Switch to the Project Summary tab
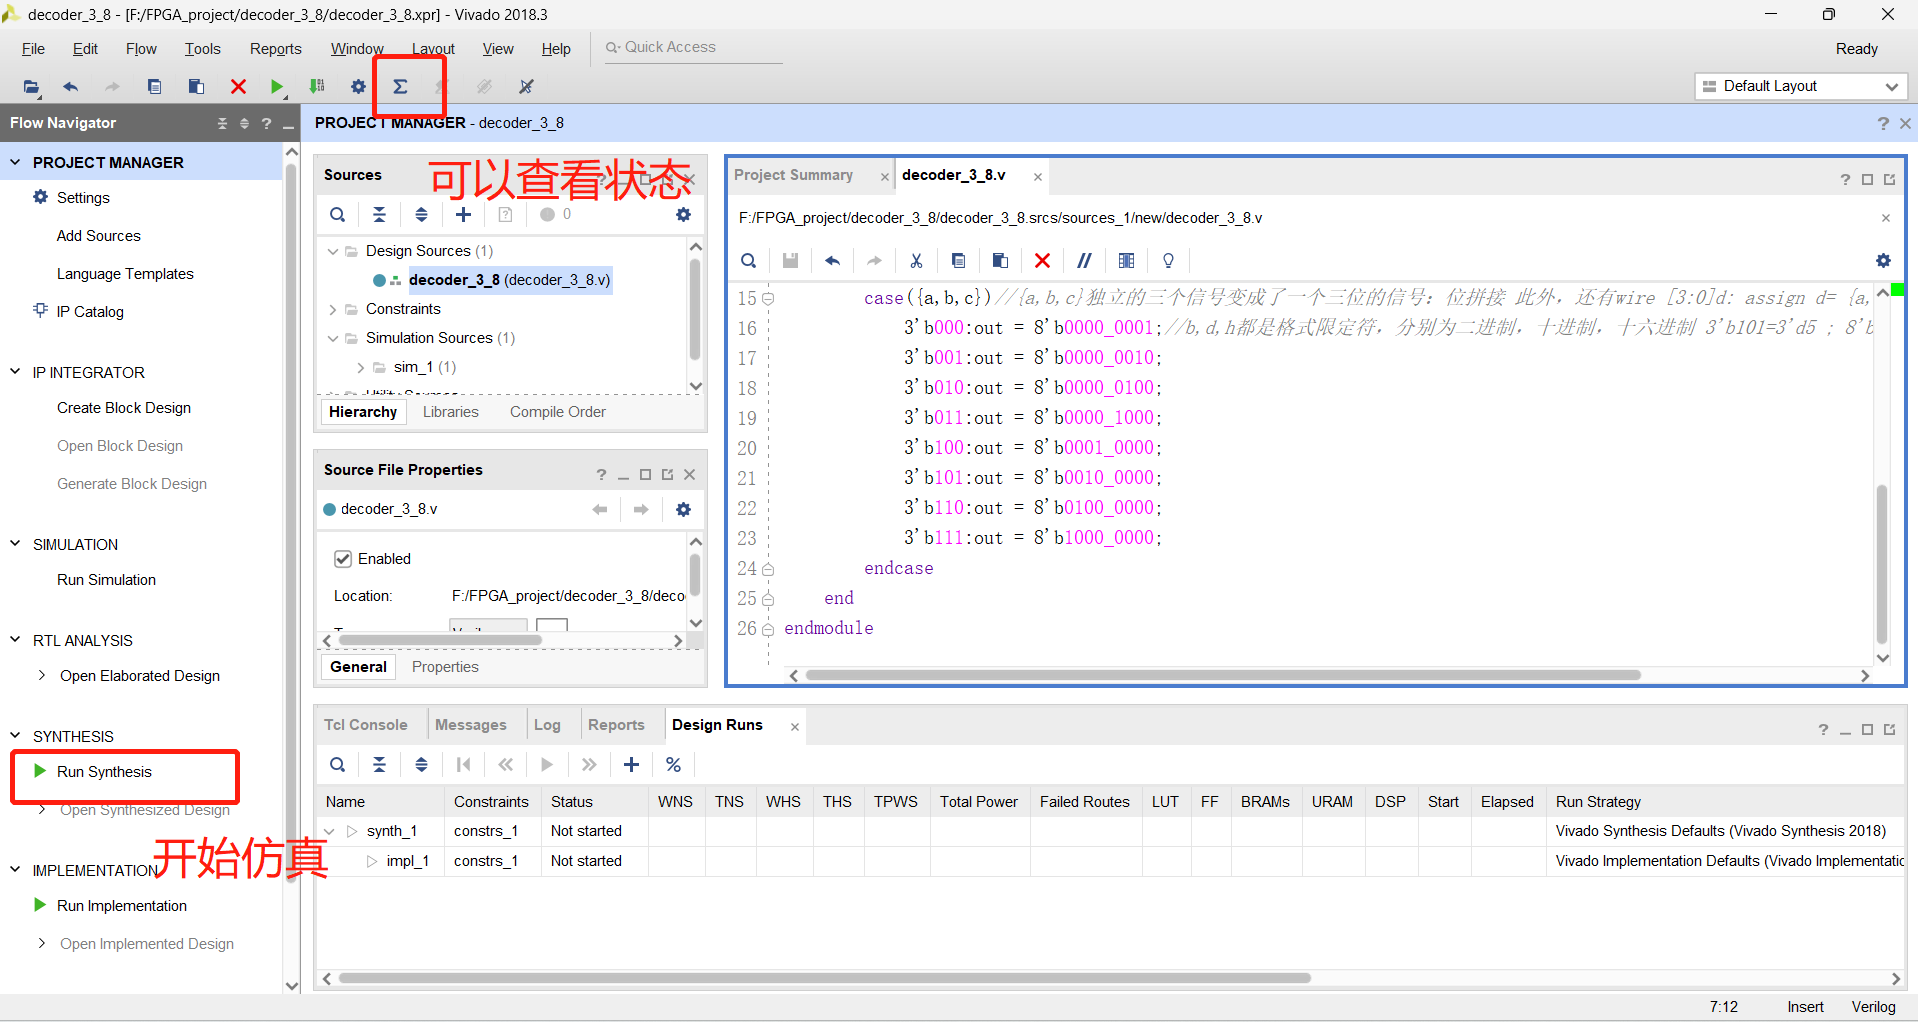The image size is (1918, 1022). point(794,175)
